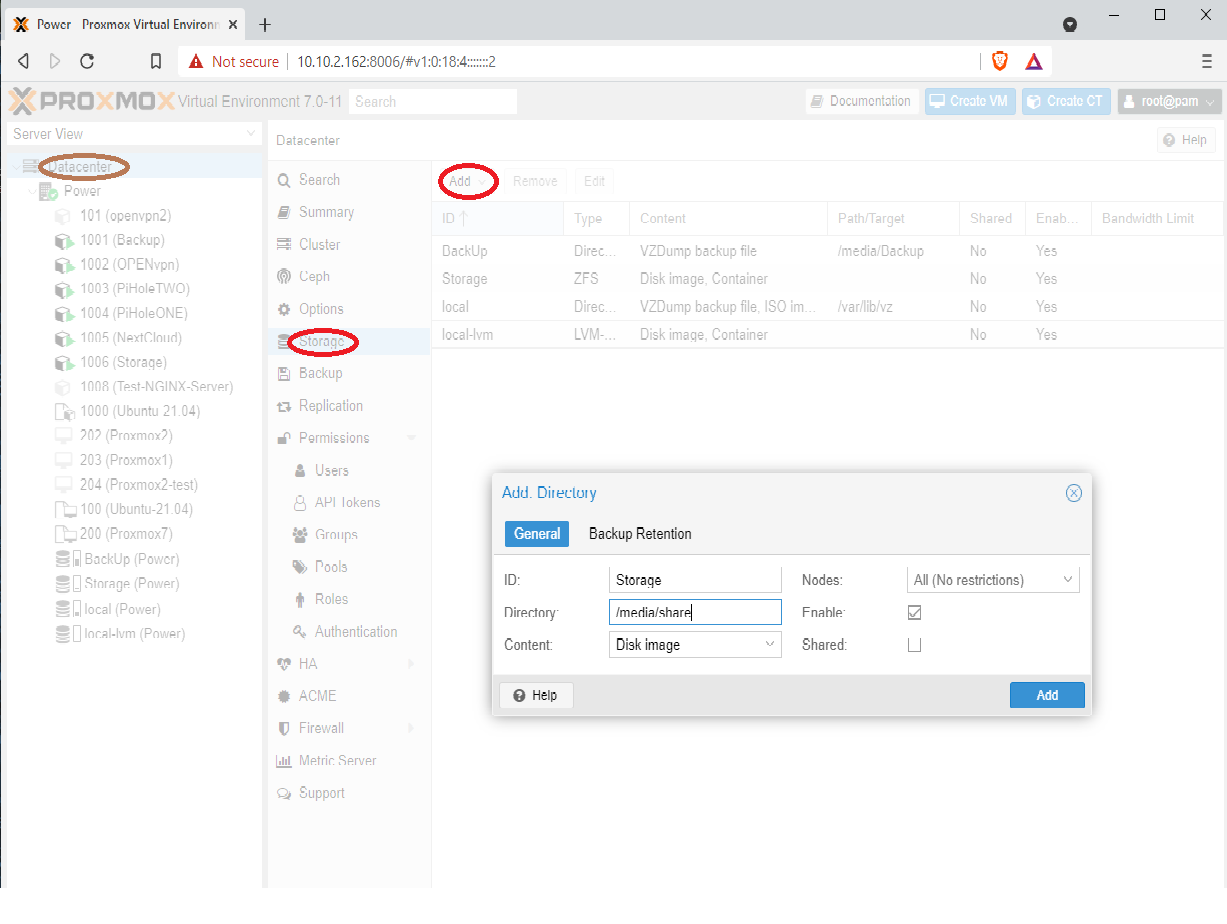Viewport: 1227px width, 924px height.
Task: Click the Options gear icon entry
Action: pos(284,309)
